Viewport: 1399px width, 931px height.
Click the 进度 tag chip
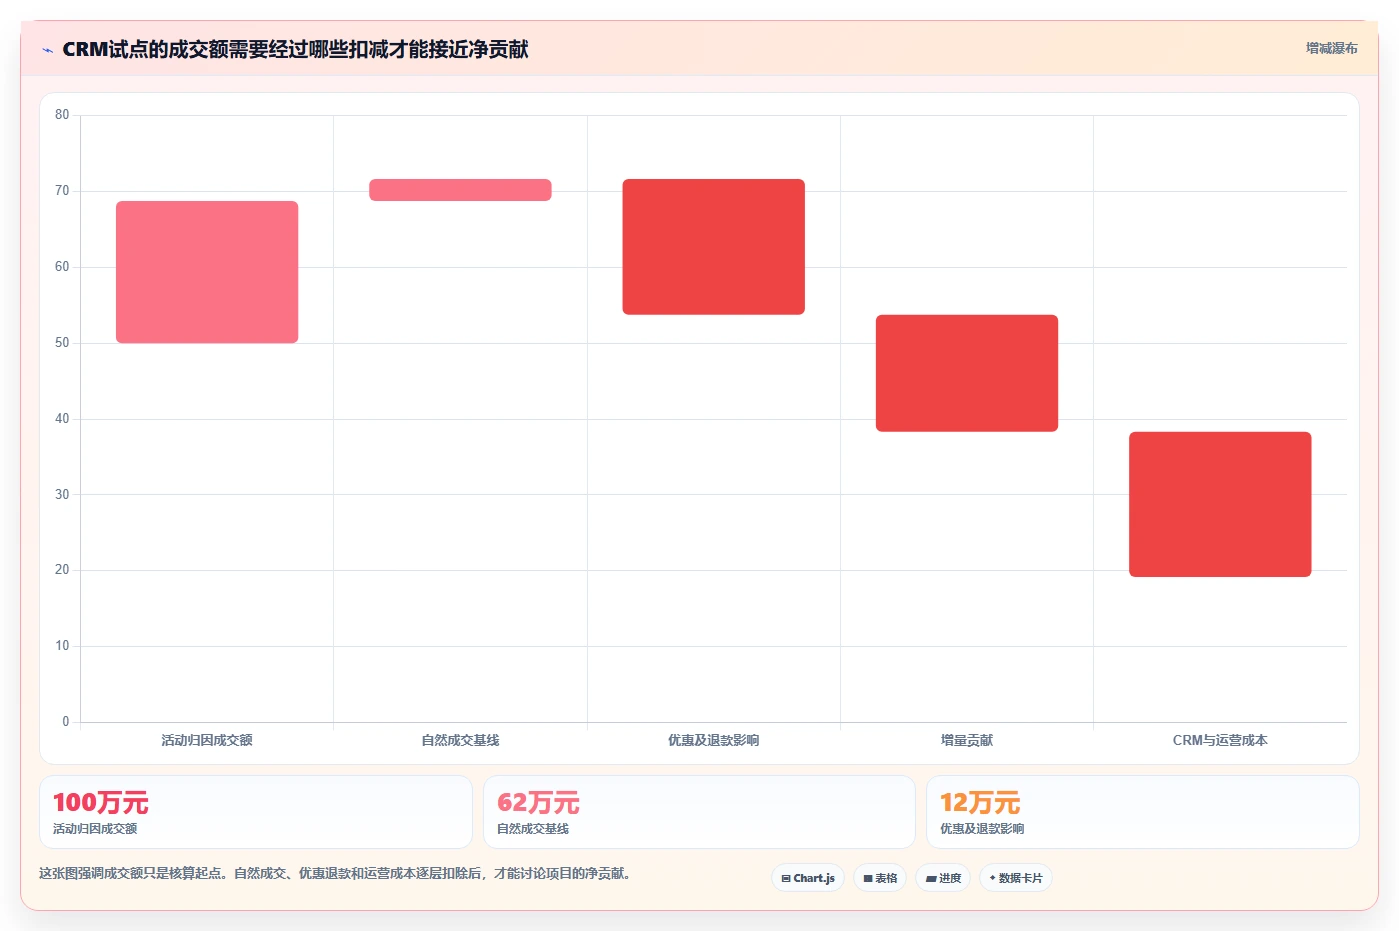pos(943,878)
